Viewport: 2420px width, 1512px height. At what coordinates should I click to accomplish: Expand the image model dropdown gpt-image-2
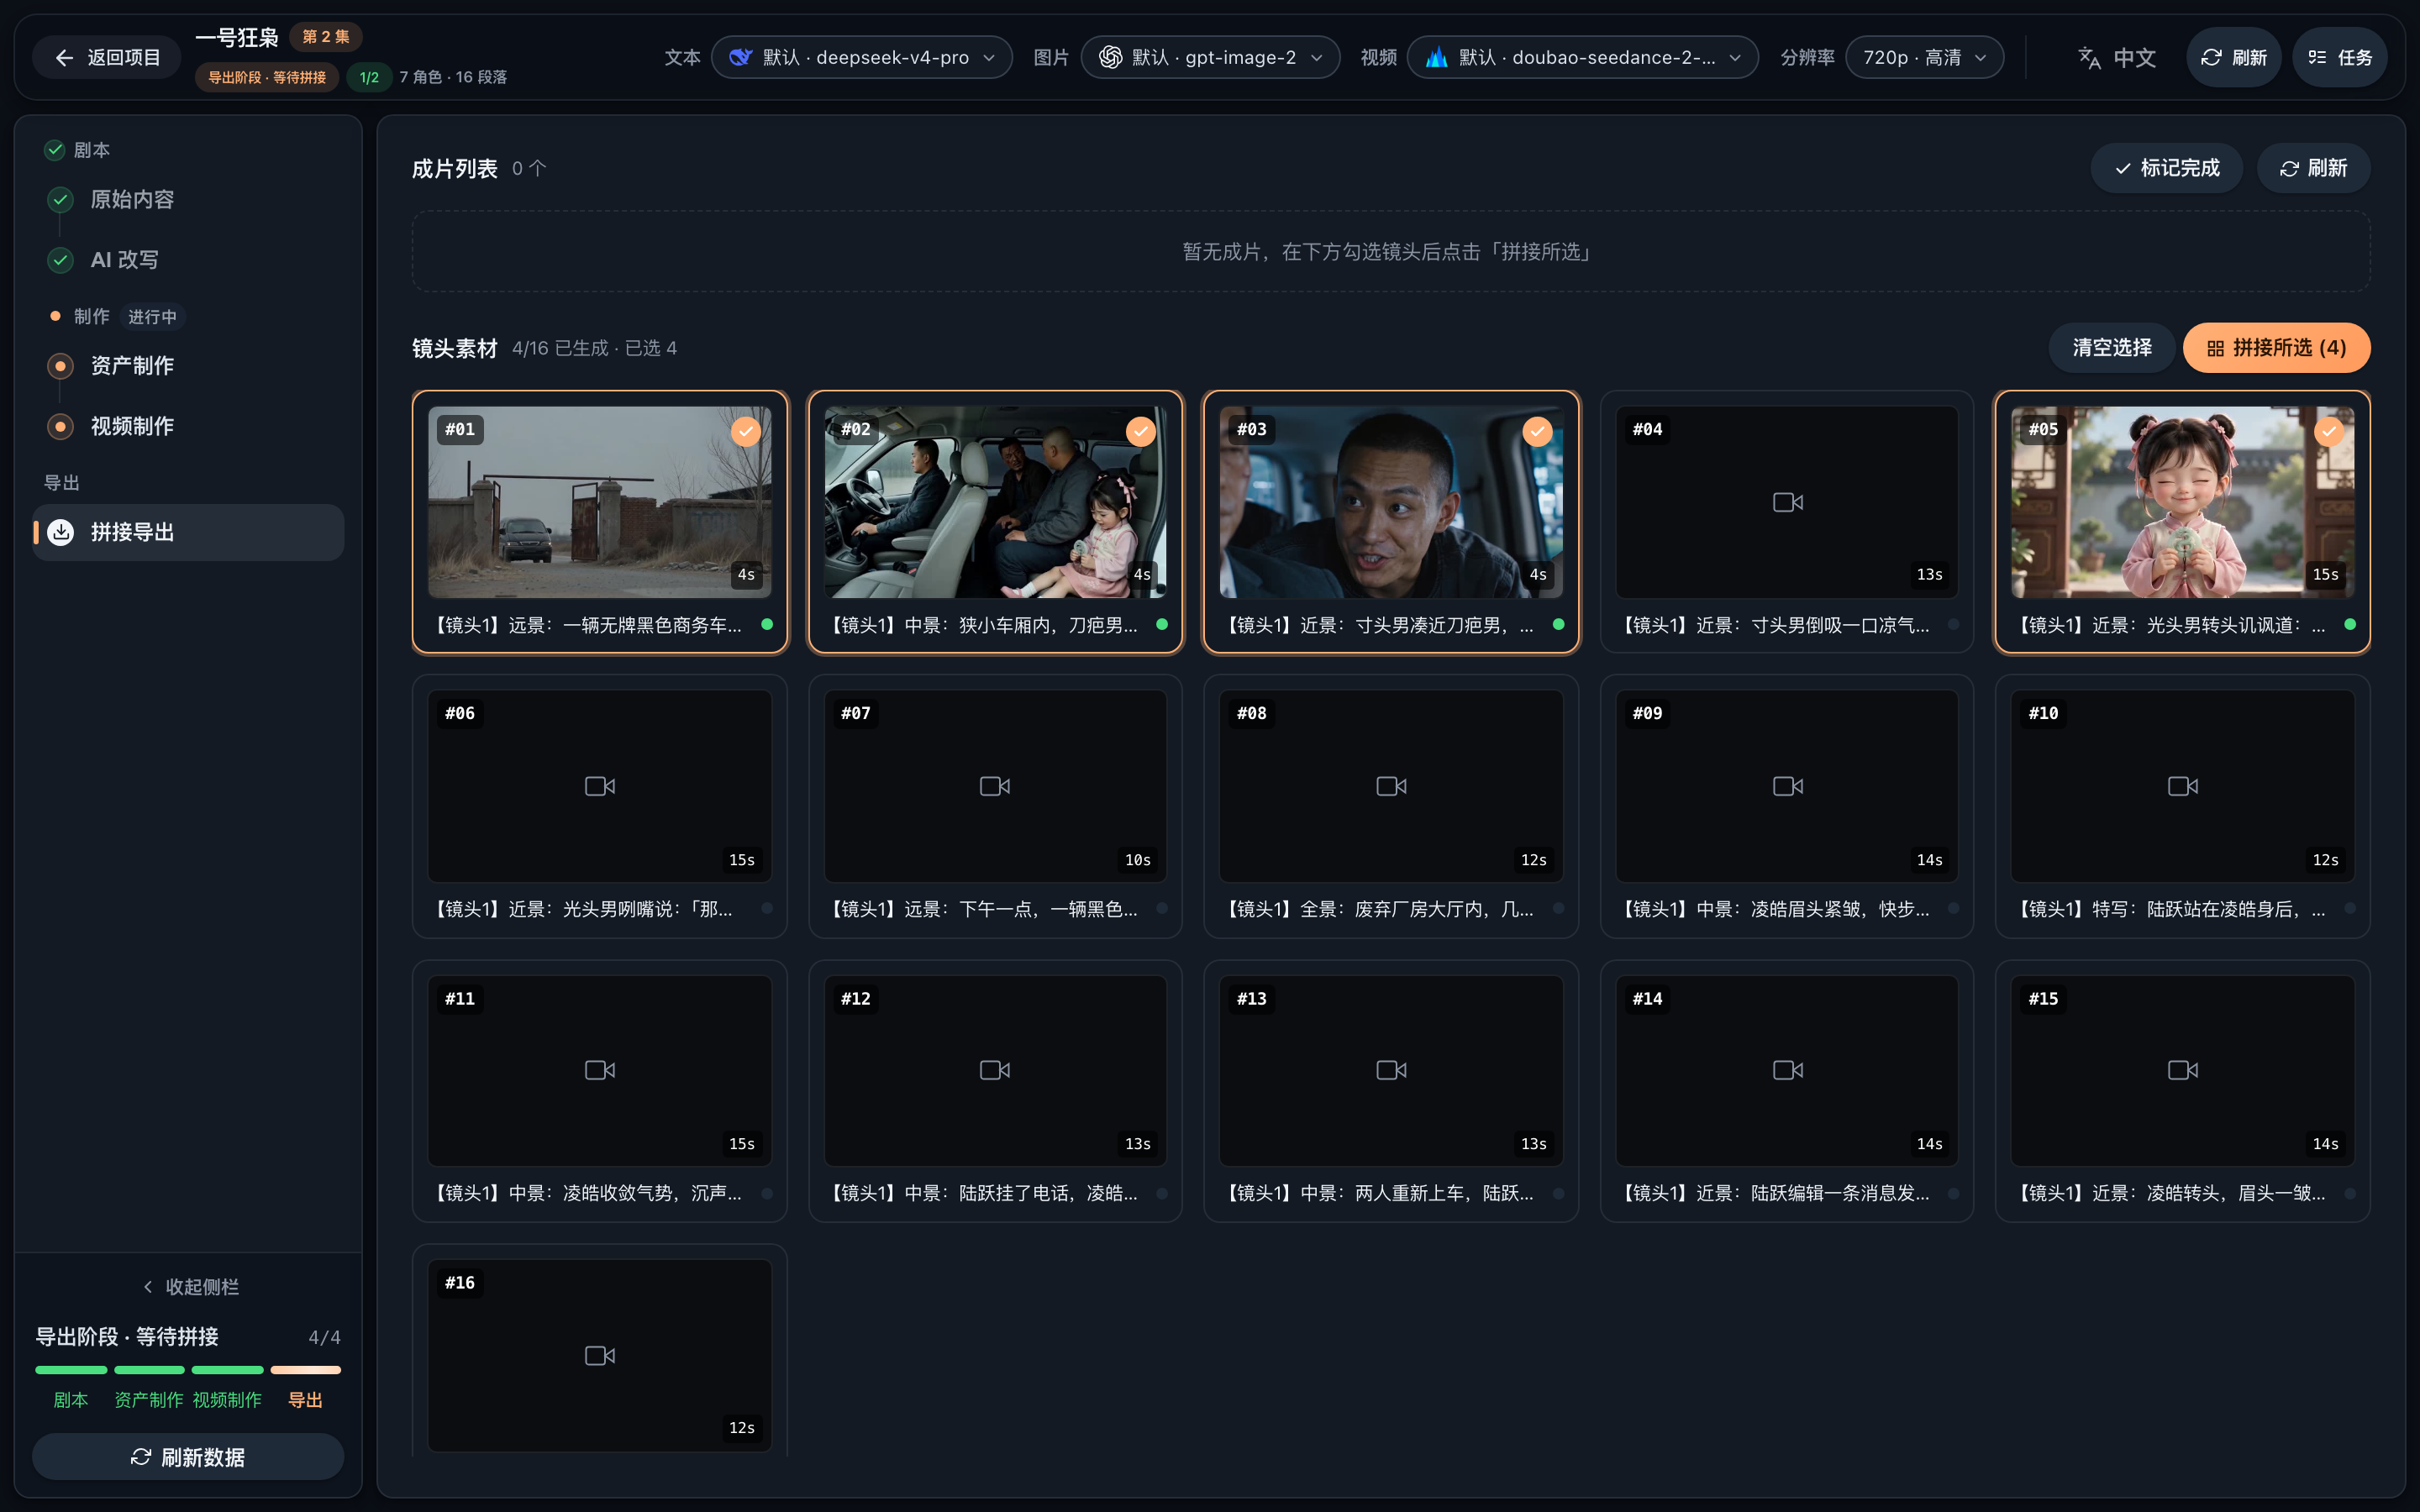[1210, 57]
